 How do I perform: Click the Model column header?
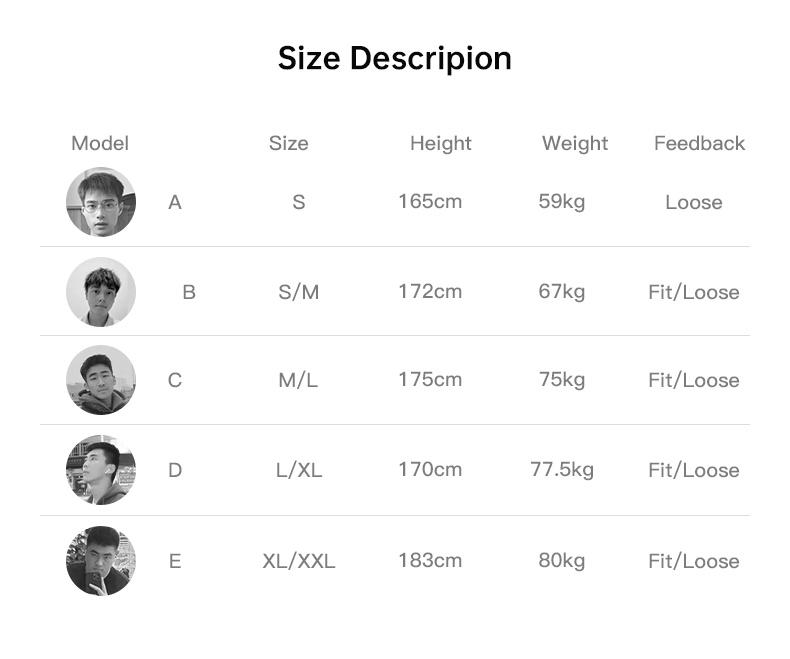tap(100, 143)
